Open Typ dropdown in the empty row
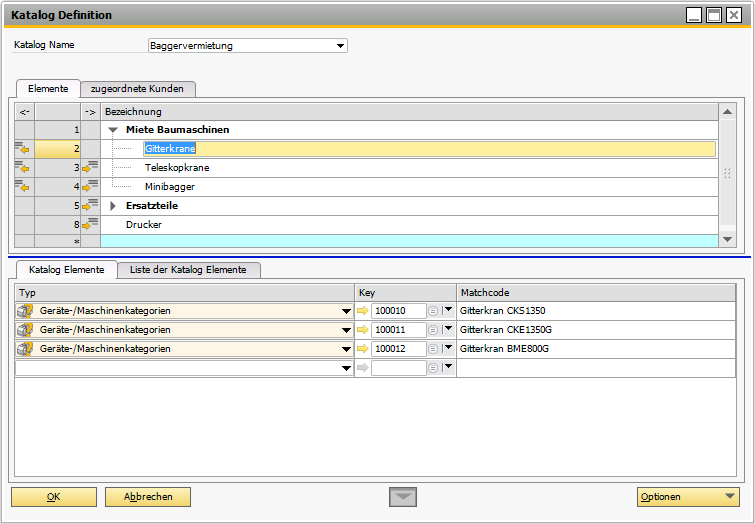Screen dimensions: 755x524 pyautogui.click(x=346, y=368)
